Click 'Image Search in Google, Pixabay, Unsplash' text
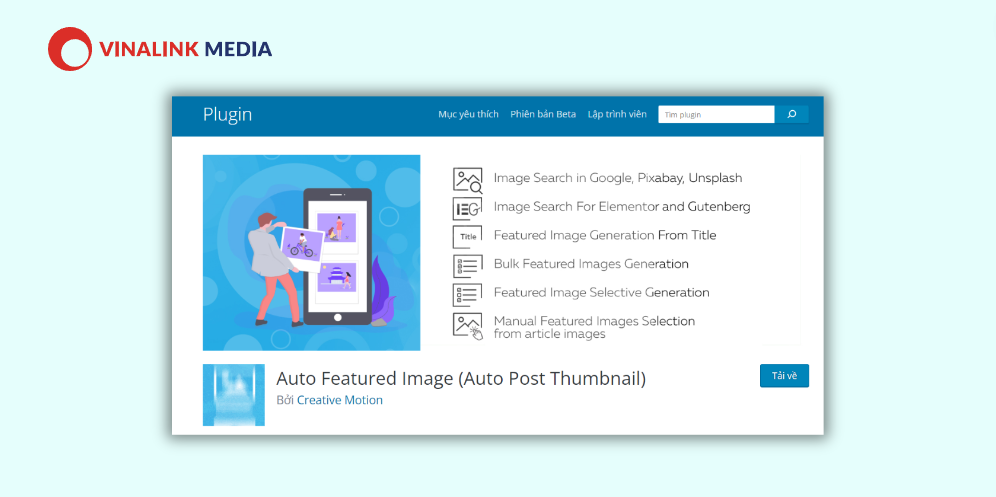The image size is (996, 497). [x=617, y=179]
